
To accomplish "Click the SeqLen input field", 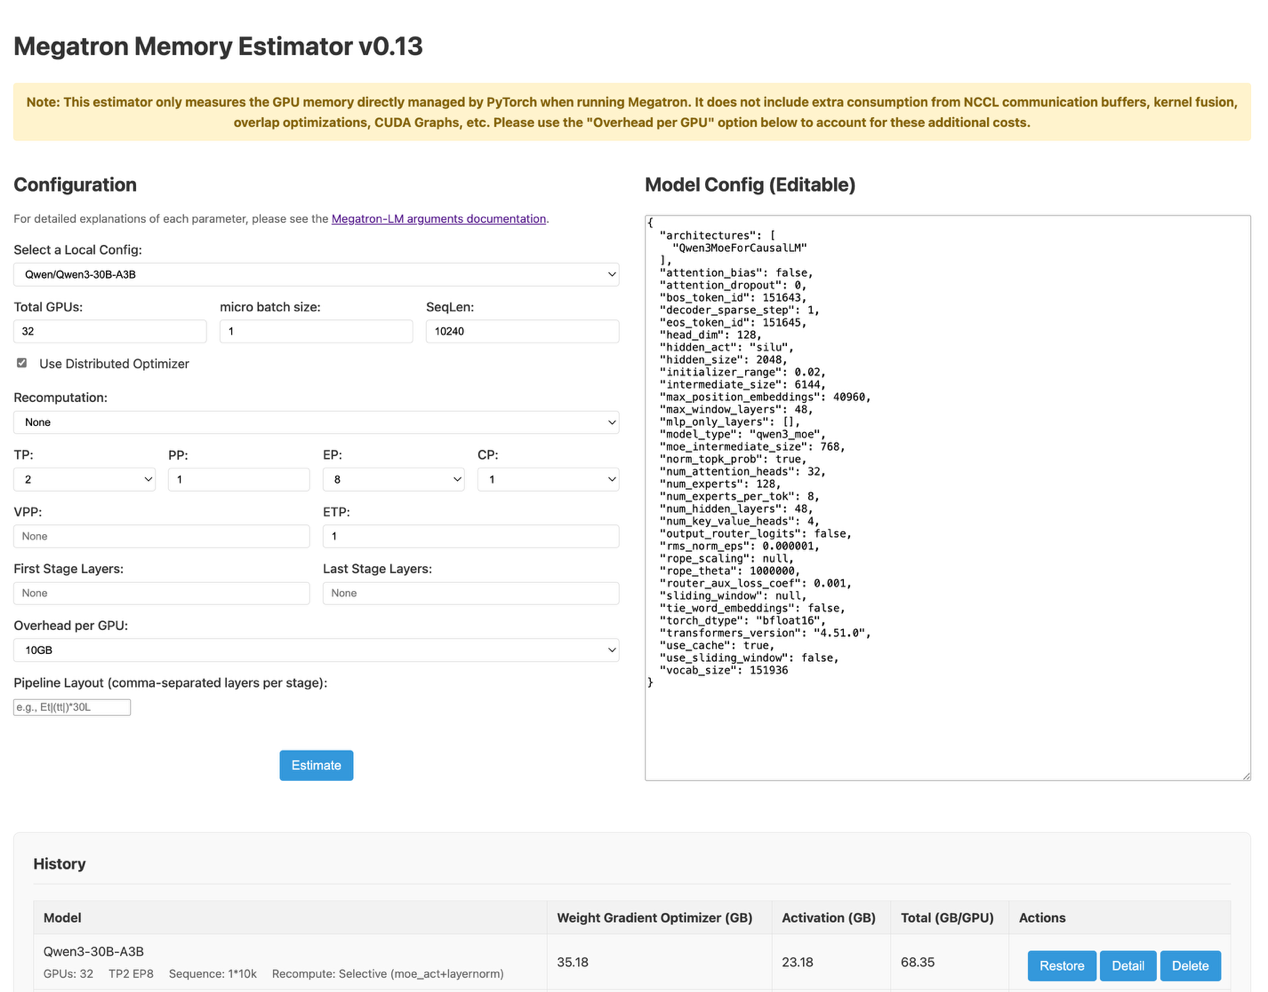I will coord(522,331).
